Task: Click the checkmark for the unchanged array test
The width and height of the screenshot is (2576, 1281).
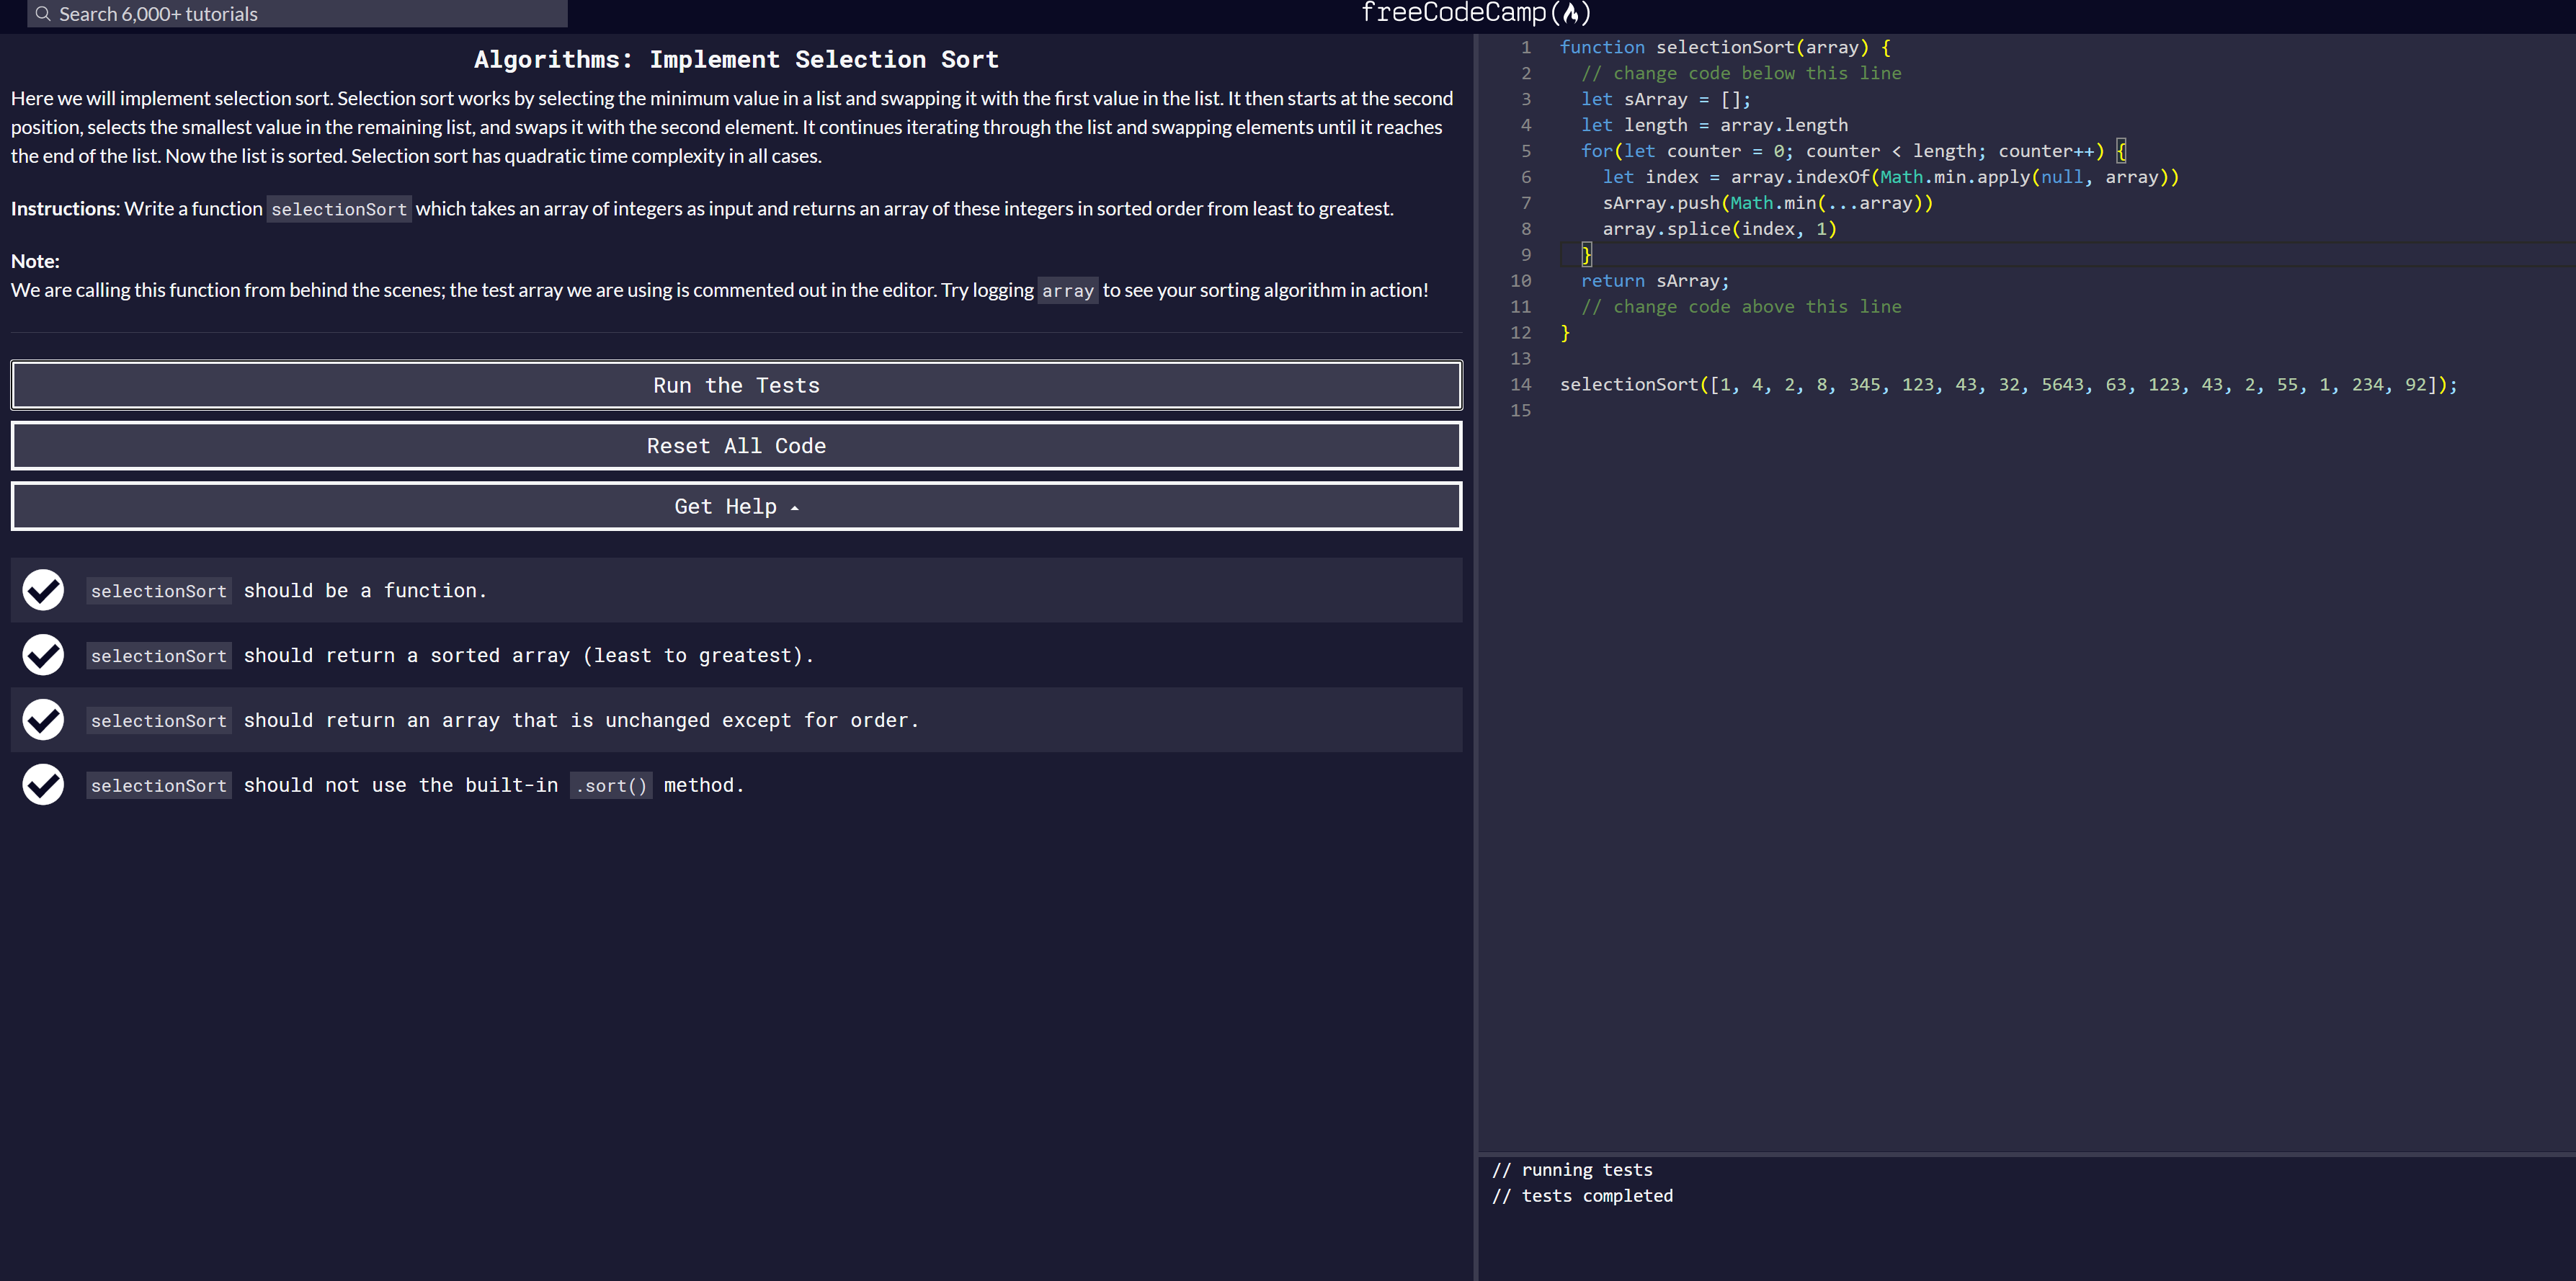Action: (x=42, y=719)
